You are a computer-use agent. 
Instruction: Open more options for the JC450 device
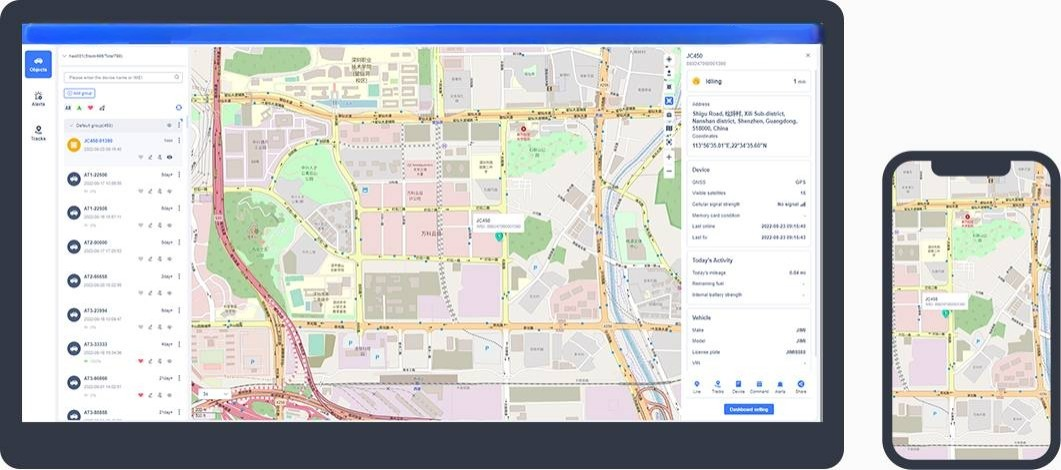click(179, 141)
